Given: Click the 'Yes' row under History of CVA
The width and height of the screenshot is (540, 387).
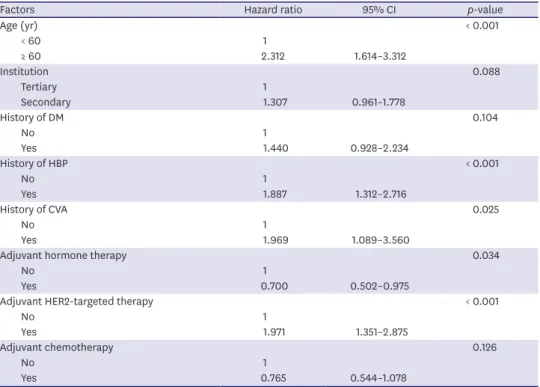Looking at the screenshot, I should pos(29,240).
